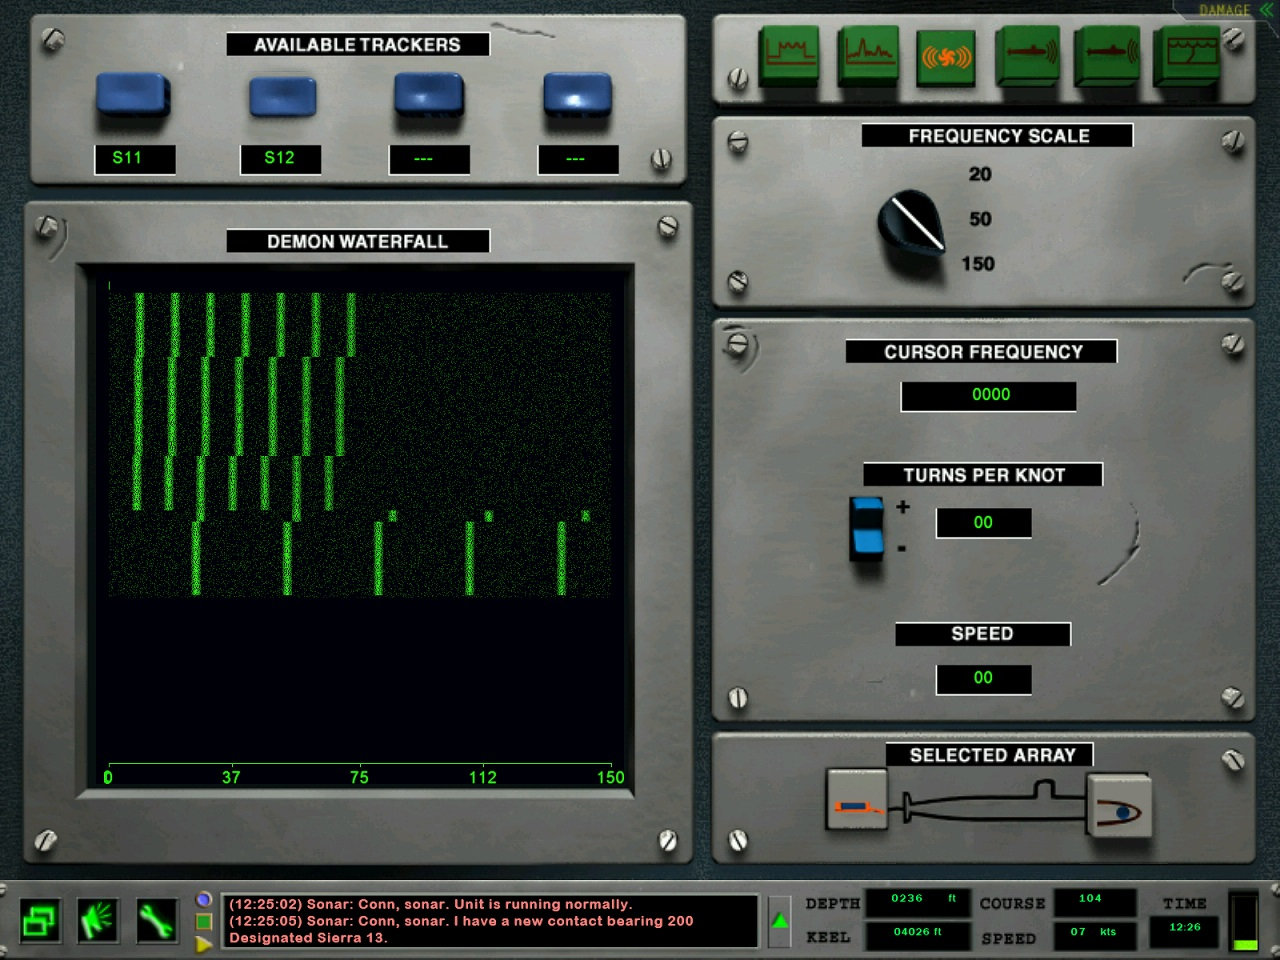Open the station switcher icon in the bottom bar
The height and width of the screenshot is (960, 1280).
point(40,920)
